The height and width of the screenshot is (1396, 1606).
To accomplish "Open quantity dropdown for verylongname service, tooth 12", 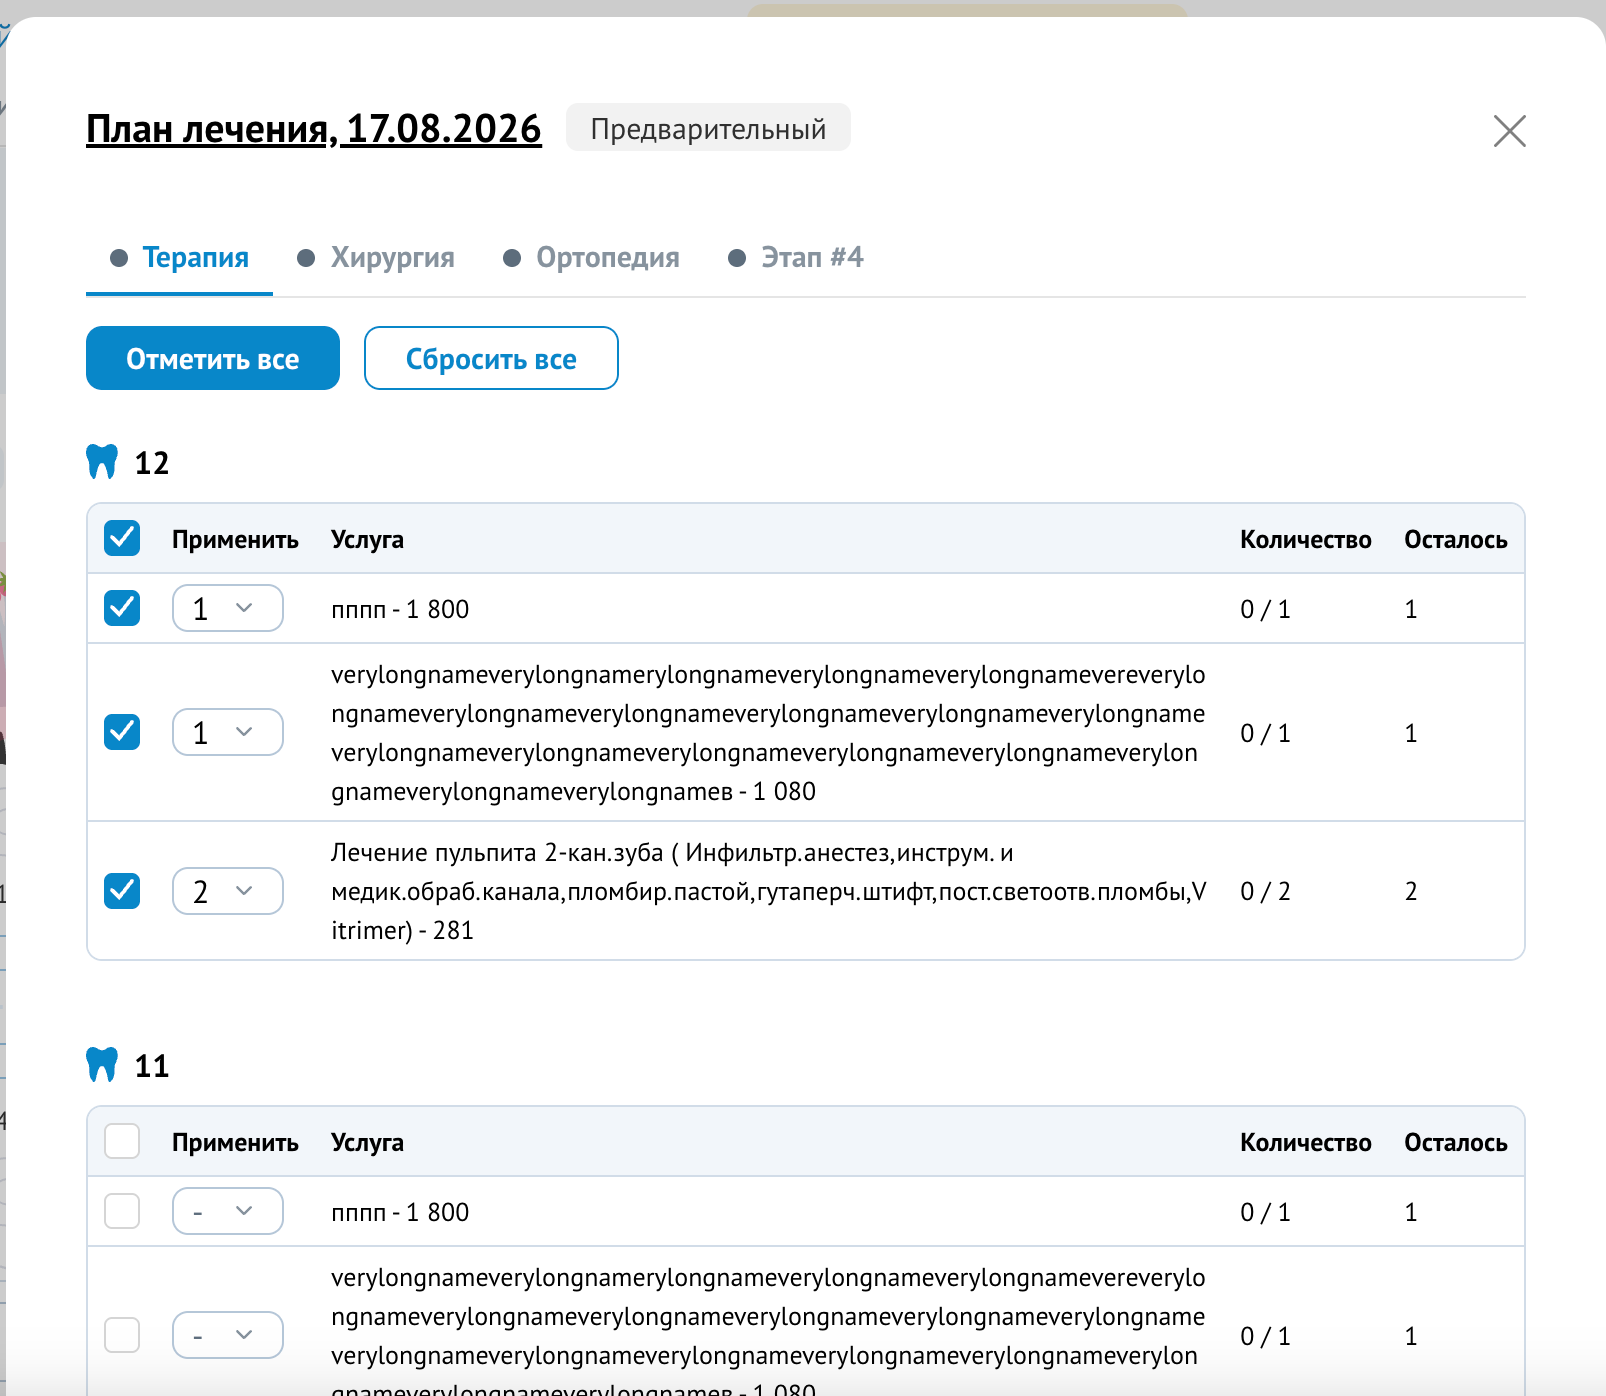I will [x=228, y=732].
